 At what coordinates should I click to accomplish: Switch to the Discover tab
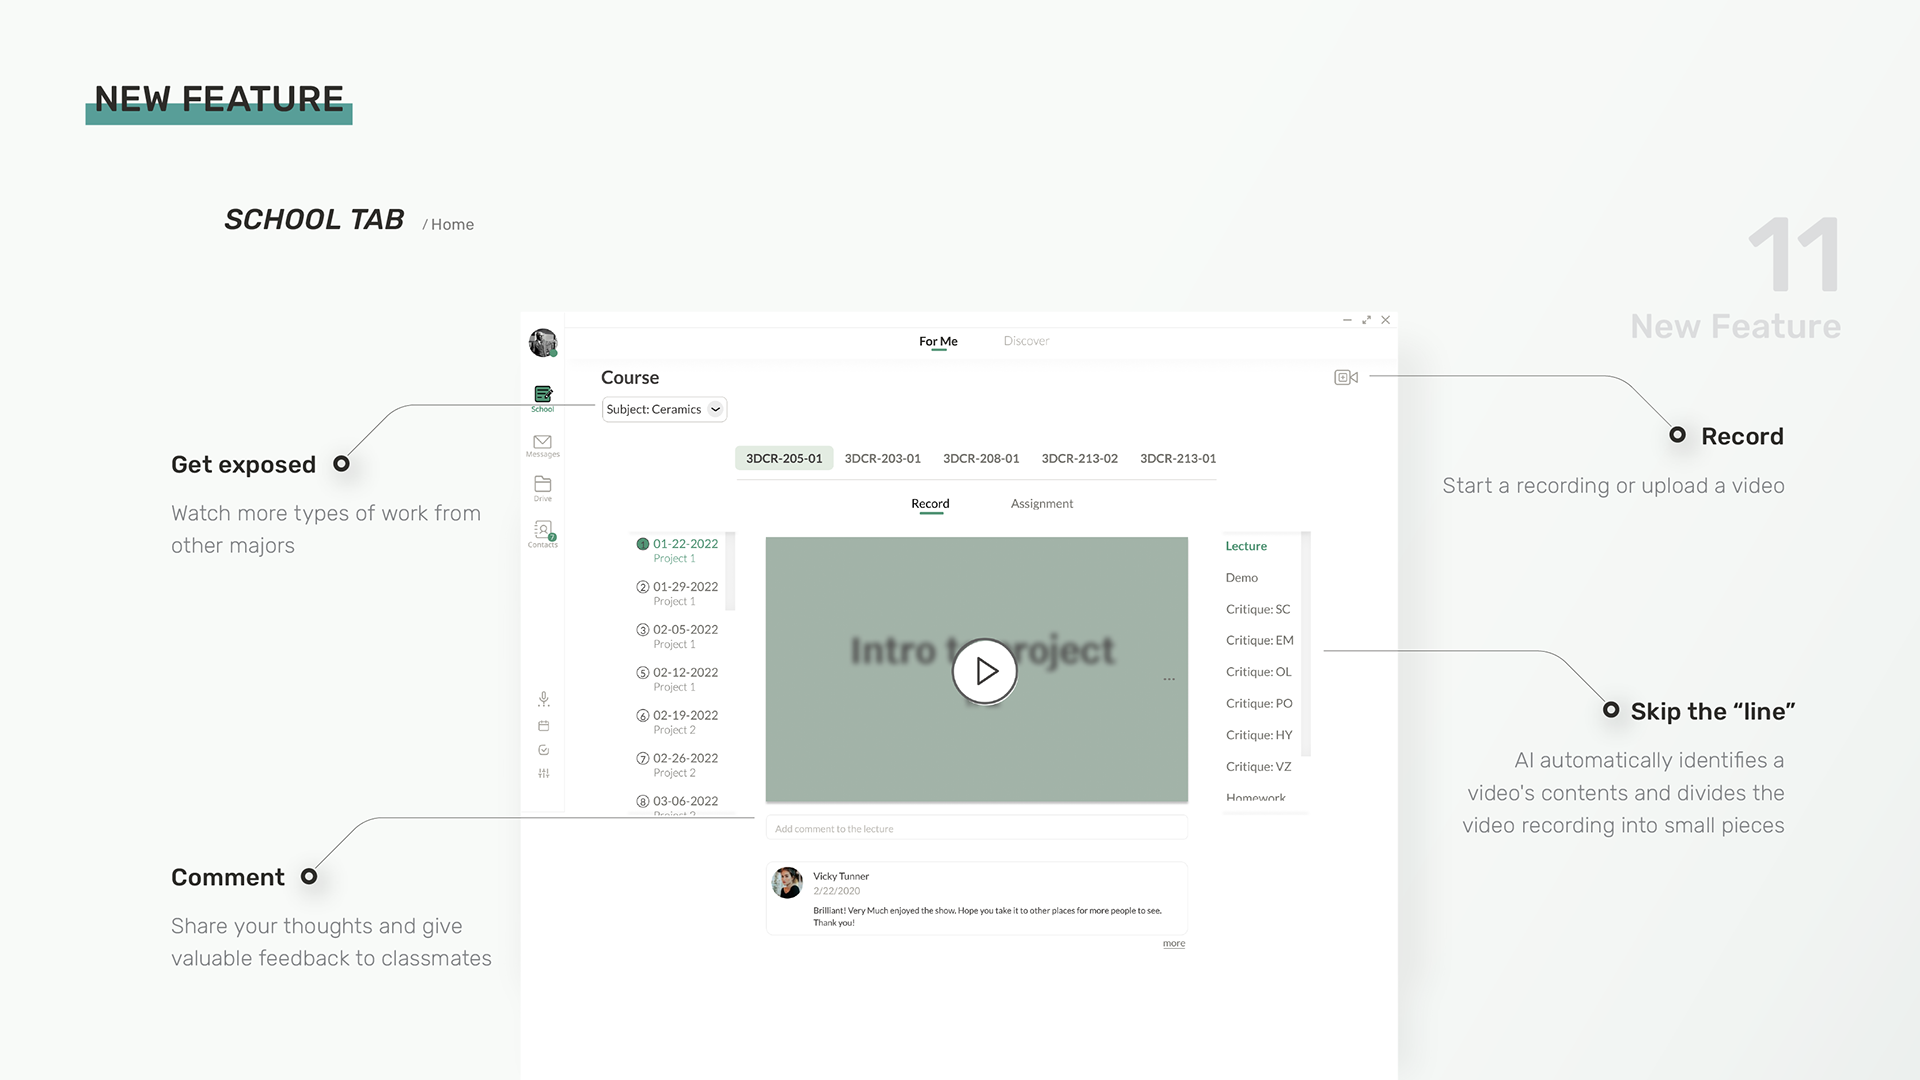(1026, 341)
